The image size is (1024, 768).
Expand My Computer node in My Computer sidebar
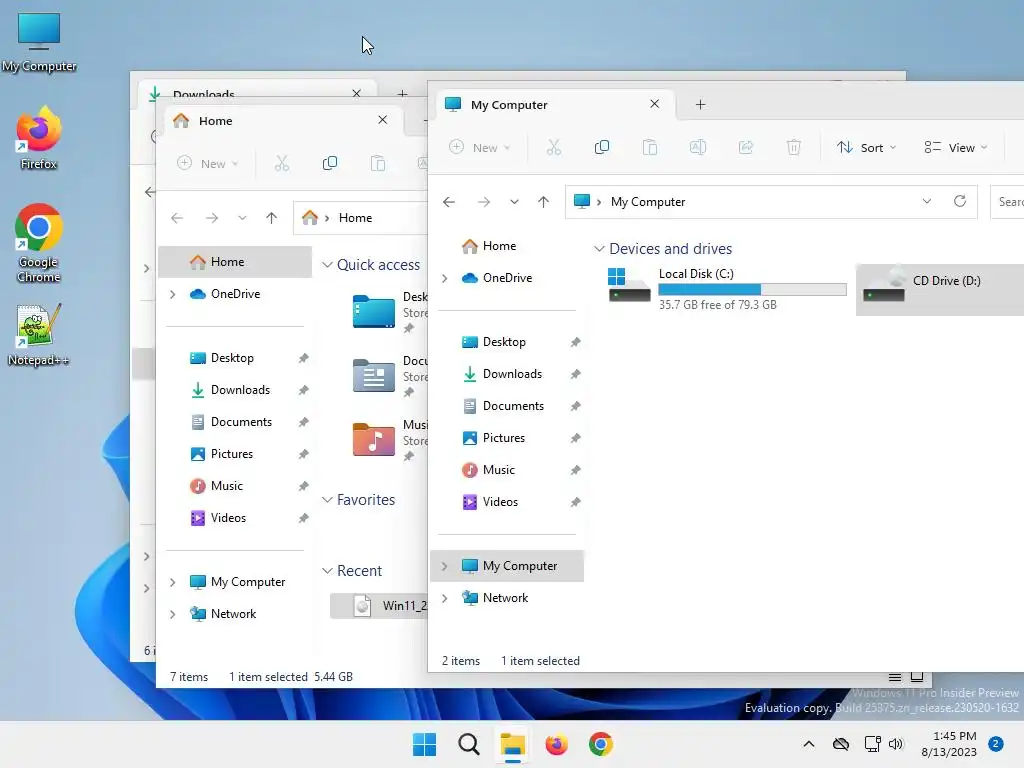tap(445, 566)
